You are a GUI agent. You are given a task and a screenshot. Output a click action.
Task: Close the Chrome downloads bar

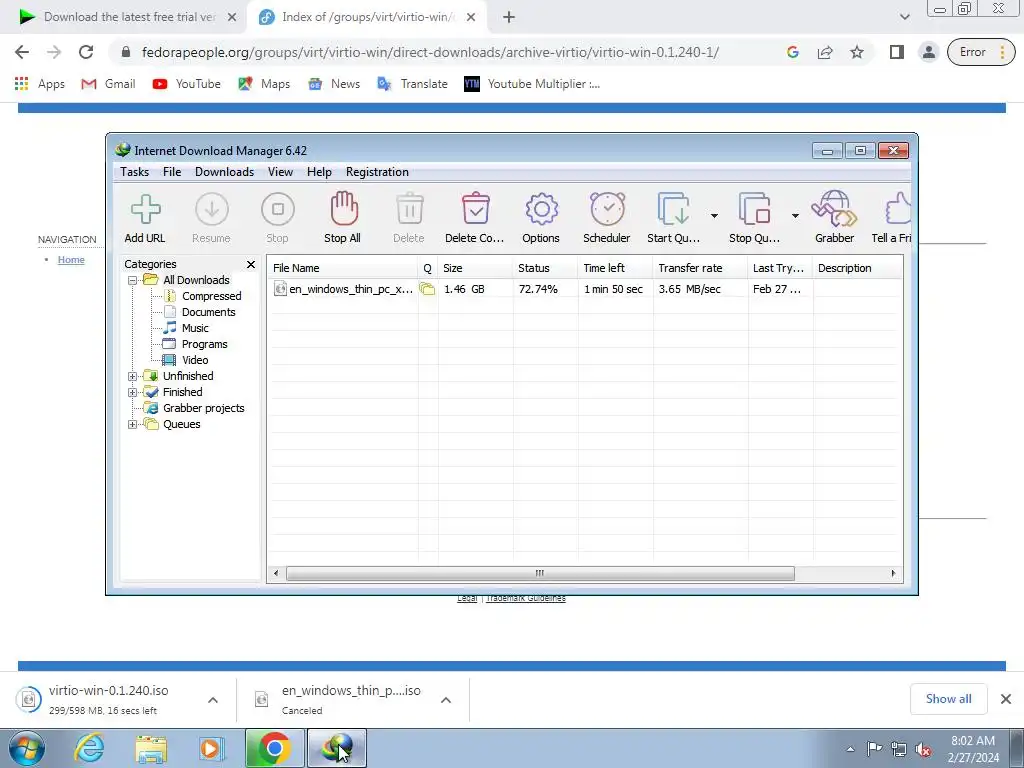pos(1006,699)
